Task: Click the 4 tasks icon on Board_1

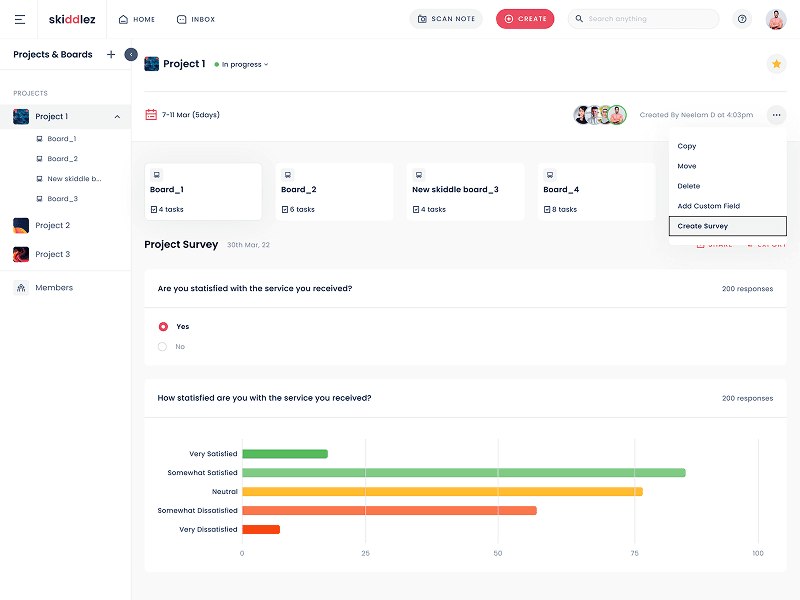Action: [x=154, y=209]
